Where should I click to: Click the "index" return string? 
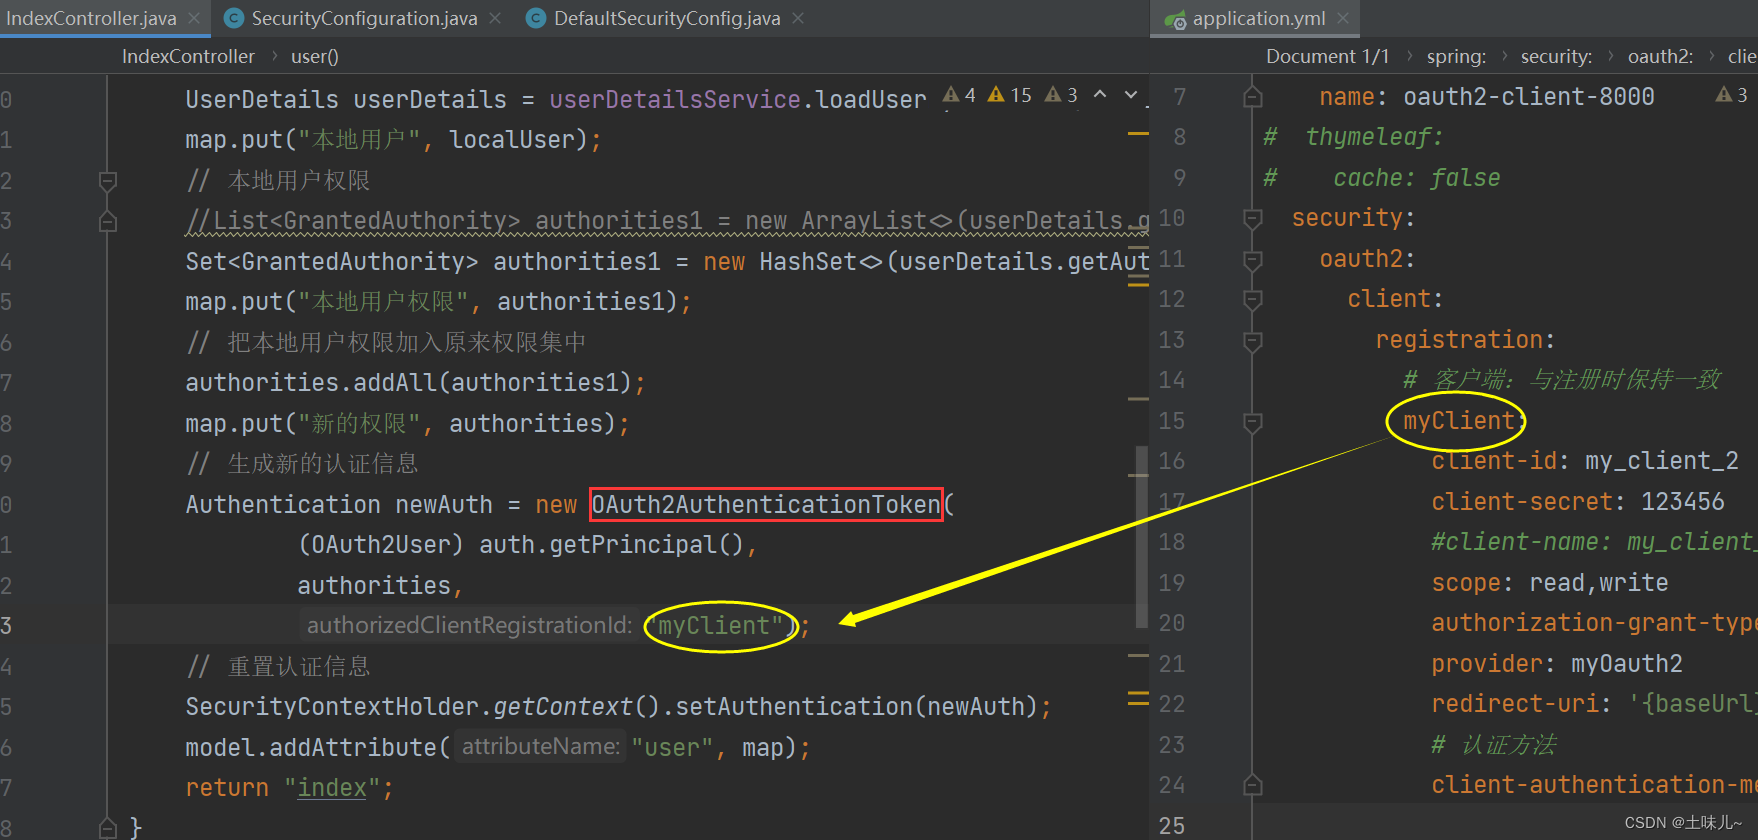(333, 788)
